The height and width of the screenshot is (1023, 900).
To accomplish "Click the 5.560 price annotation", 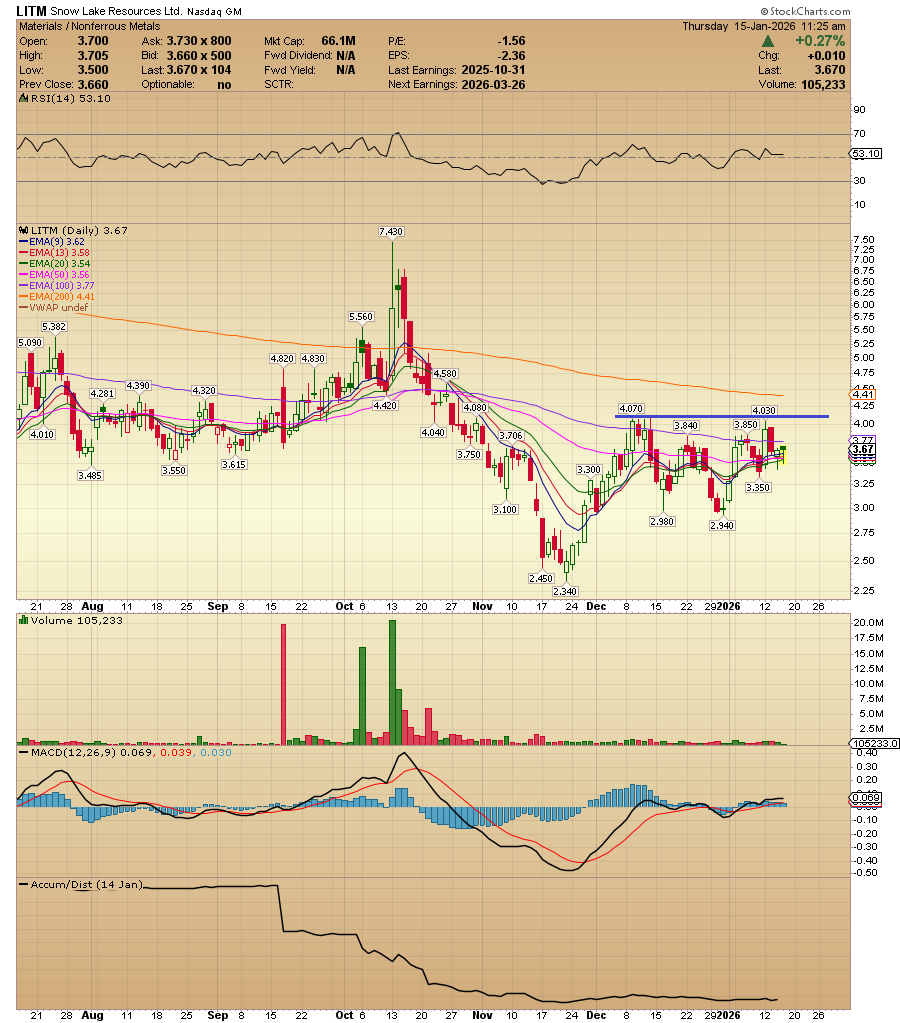I will point(361,316).
